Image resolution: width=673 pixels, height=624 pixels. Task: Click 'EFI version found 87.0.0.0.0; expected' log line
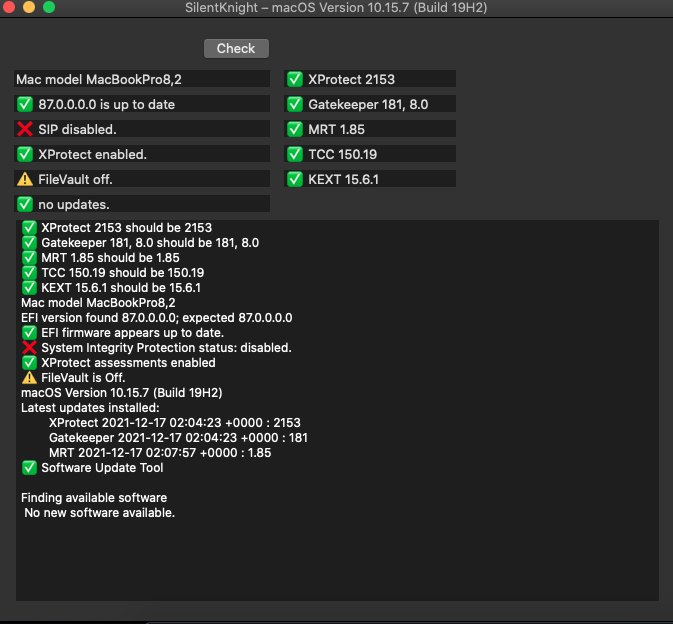(x=157, y=318)
